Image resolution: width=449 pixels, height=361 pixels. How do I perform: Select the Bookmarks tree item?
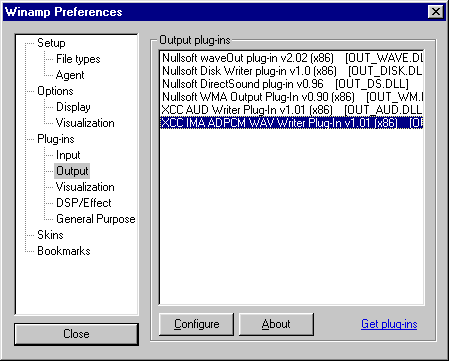point(64,251)
